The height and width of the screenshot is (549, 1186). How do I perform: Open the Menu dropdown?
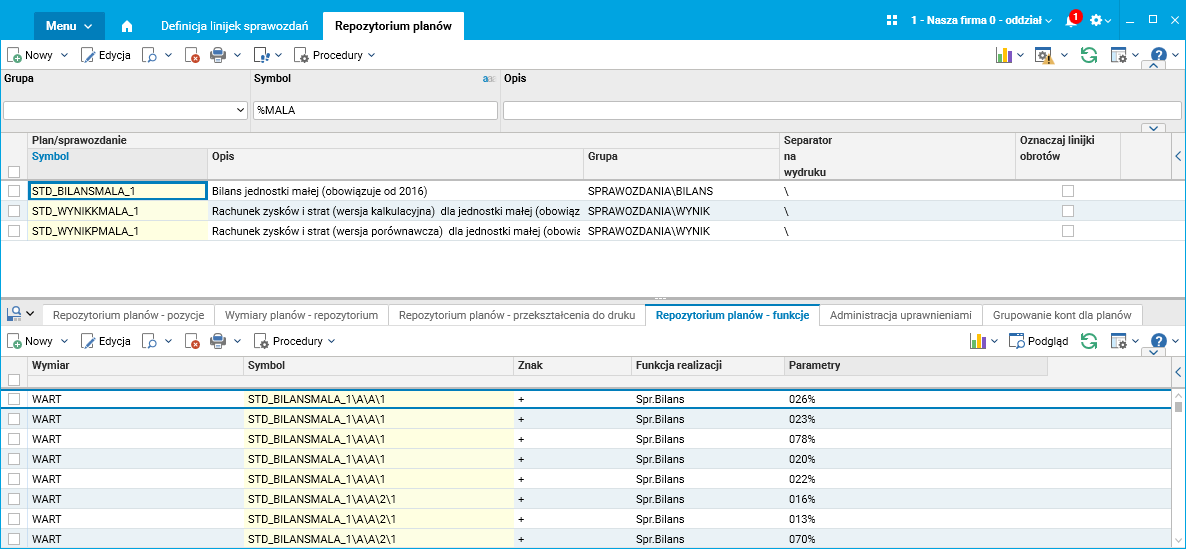point(68,25)
